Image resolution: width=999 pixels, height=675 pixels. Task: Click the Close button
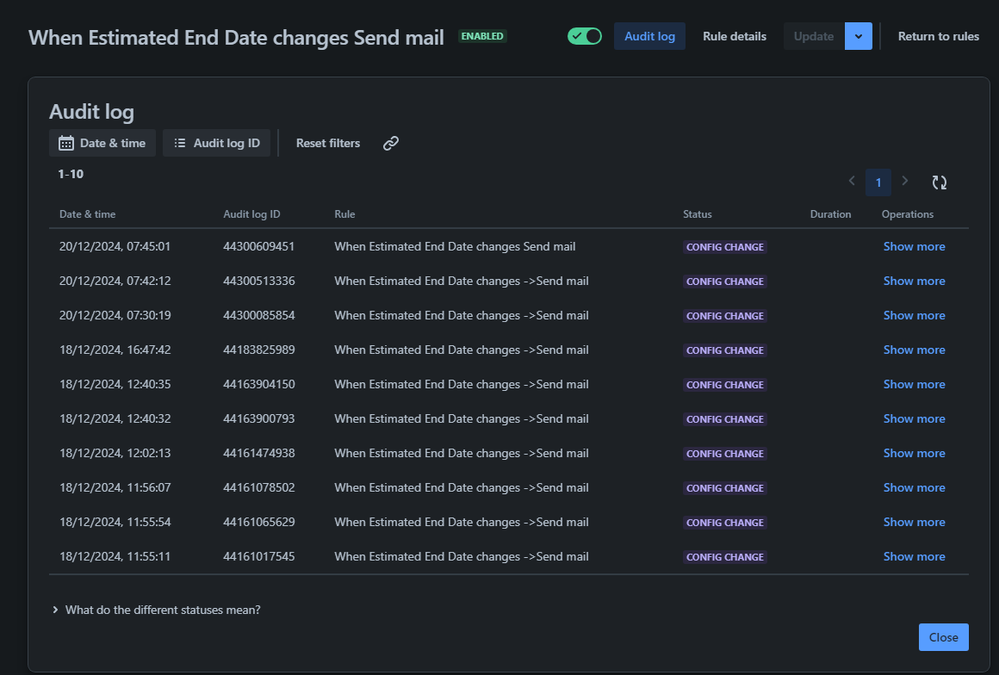943,637
